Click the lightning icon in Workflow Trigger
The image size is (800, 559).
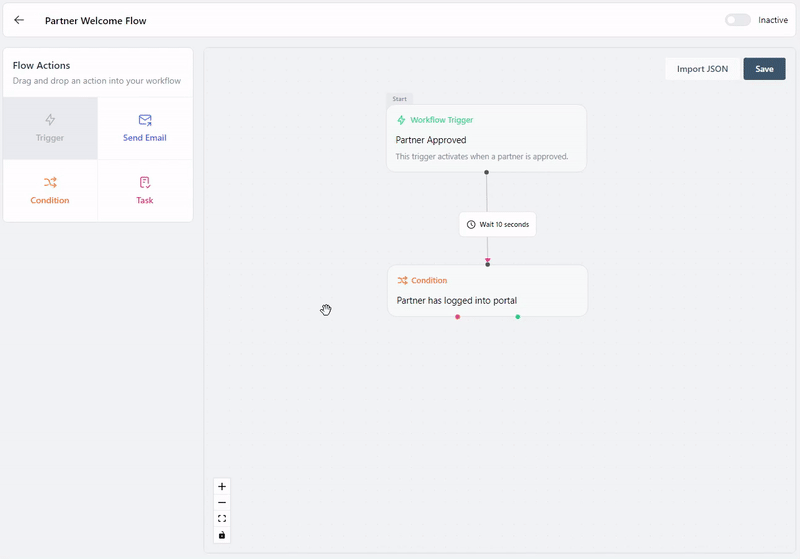401,120
